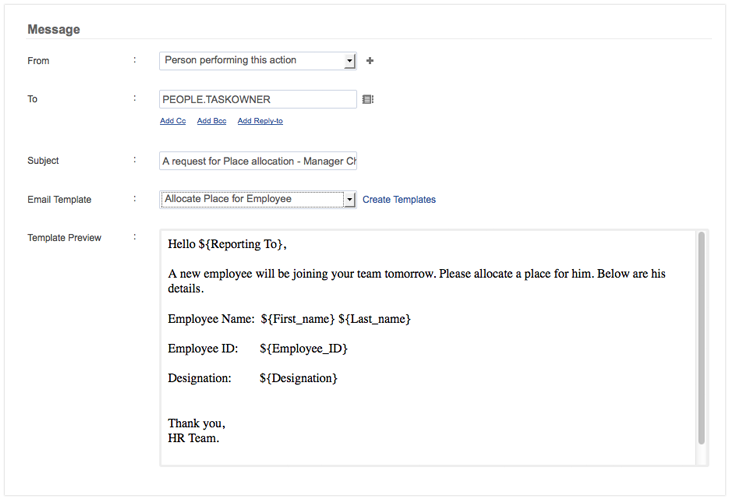730x500 pixels.
Task: Click the 'Hello ${Reporting To},' line in preview
Action: click(x=227, y=245)
